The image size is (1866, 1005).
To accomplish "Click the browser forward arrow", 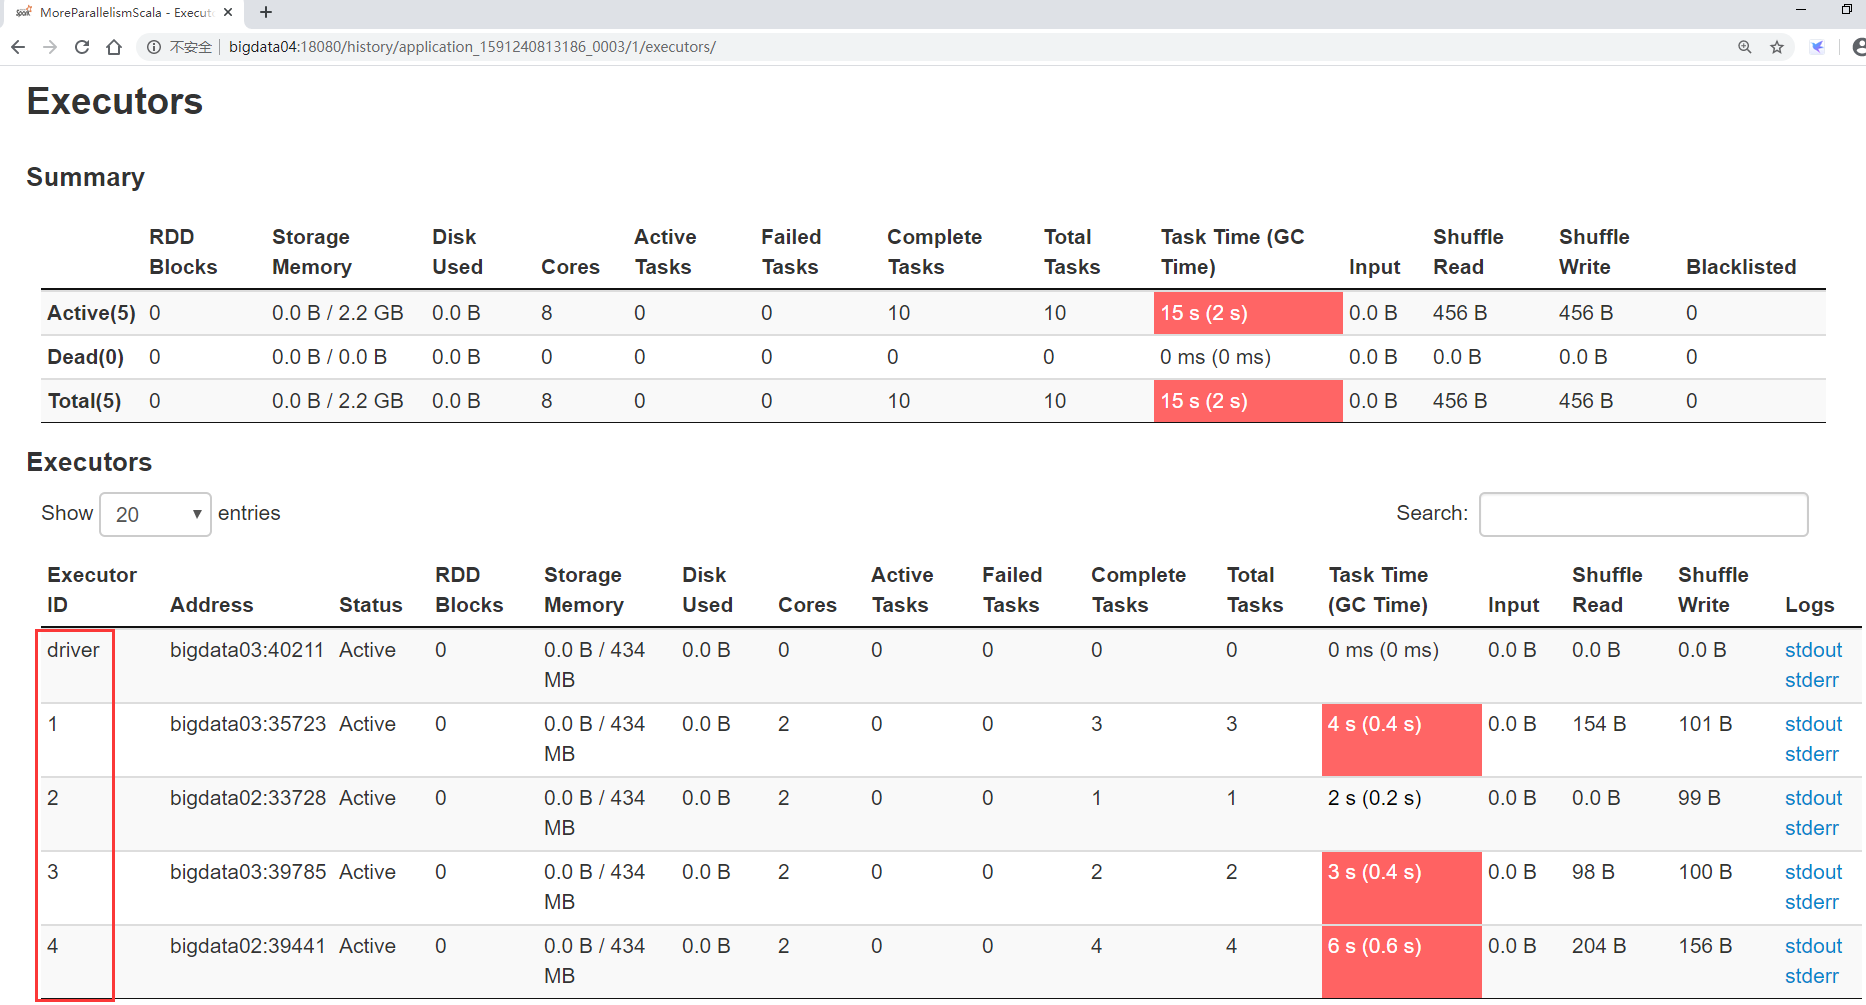I will (50, 47).
